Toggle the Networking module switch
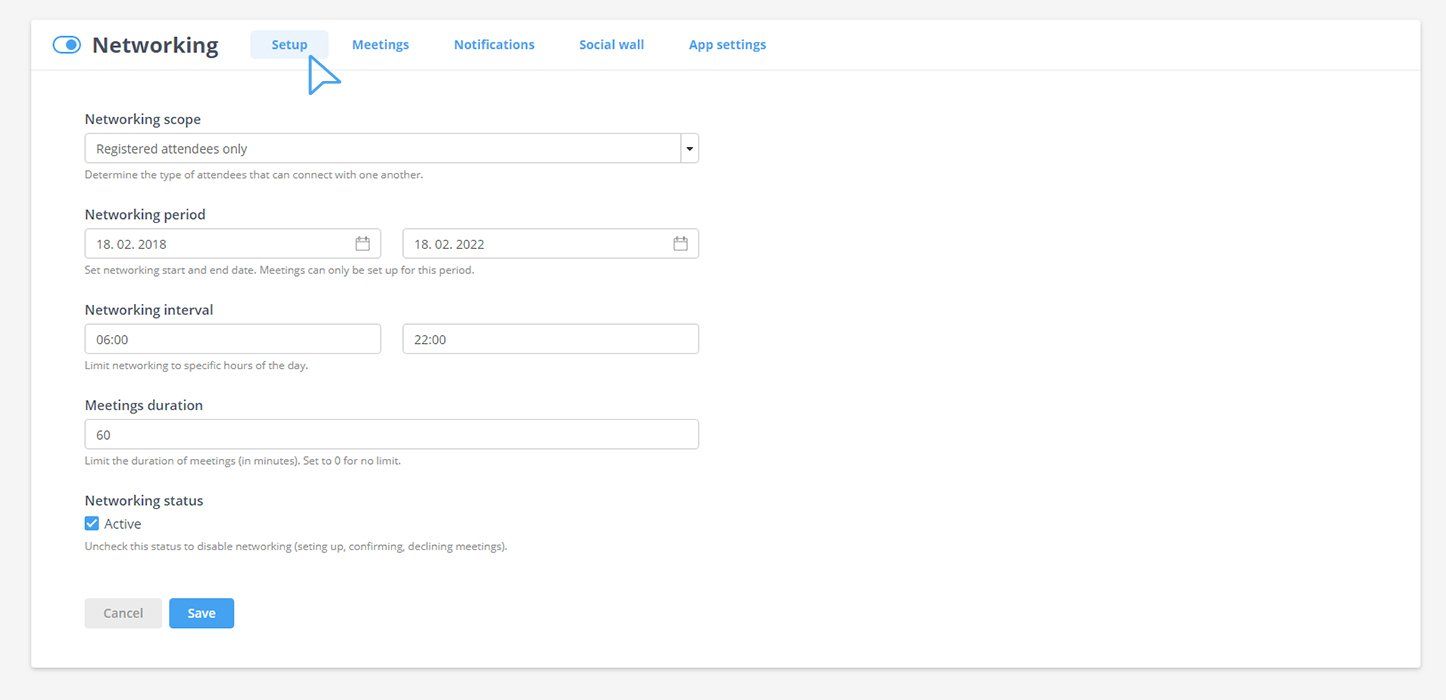Image resolution: width=1446 pixels, height=700 pixels. (66, 45)
